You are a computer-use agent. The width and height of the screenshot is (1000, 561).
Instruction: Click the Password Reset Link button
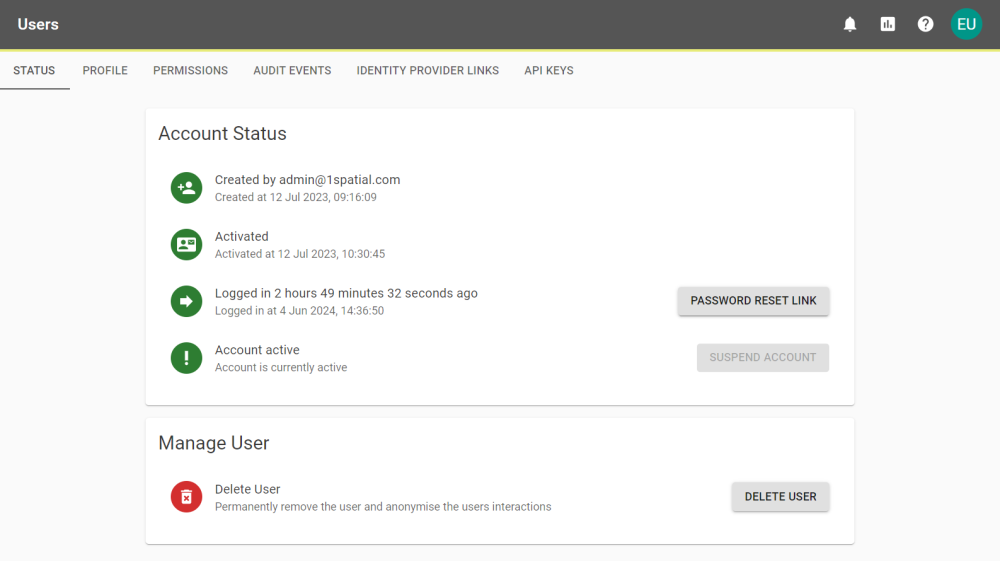[x=753, y=301]
